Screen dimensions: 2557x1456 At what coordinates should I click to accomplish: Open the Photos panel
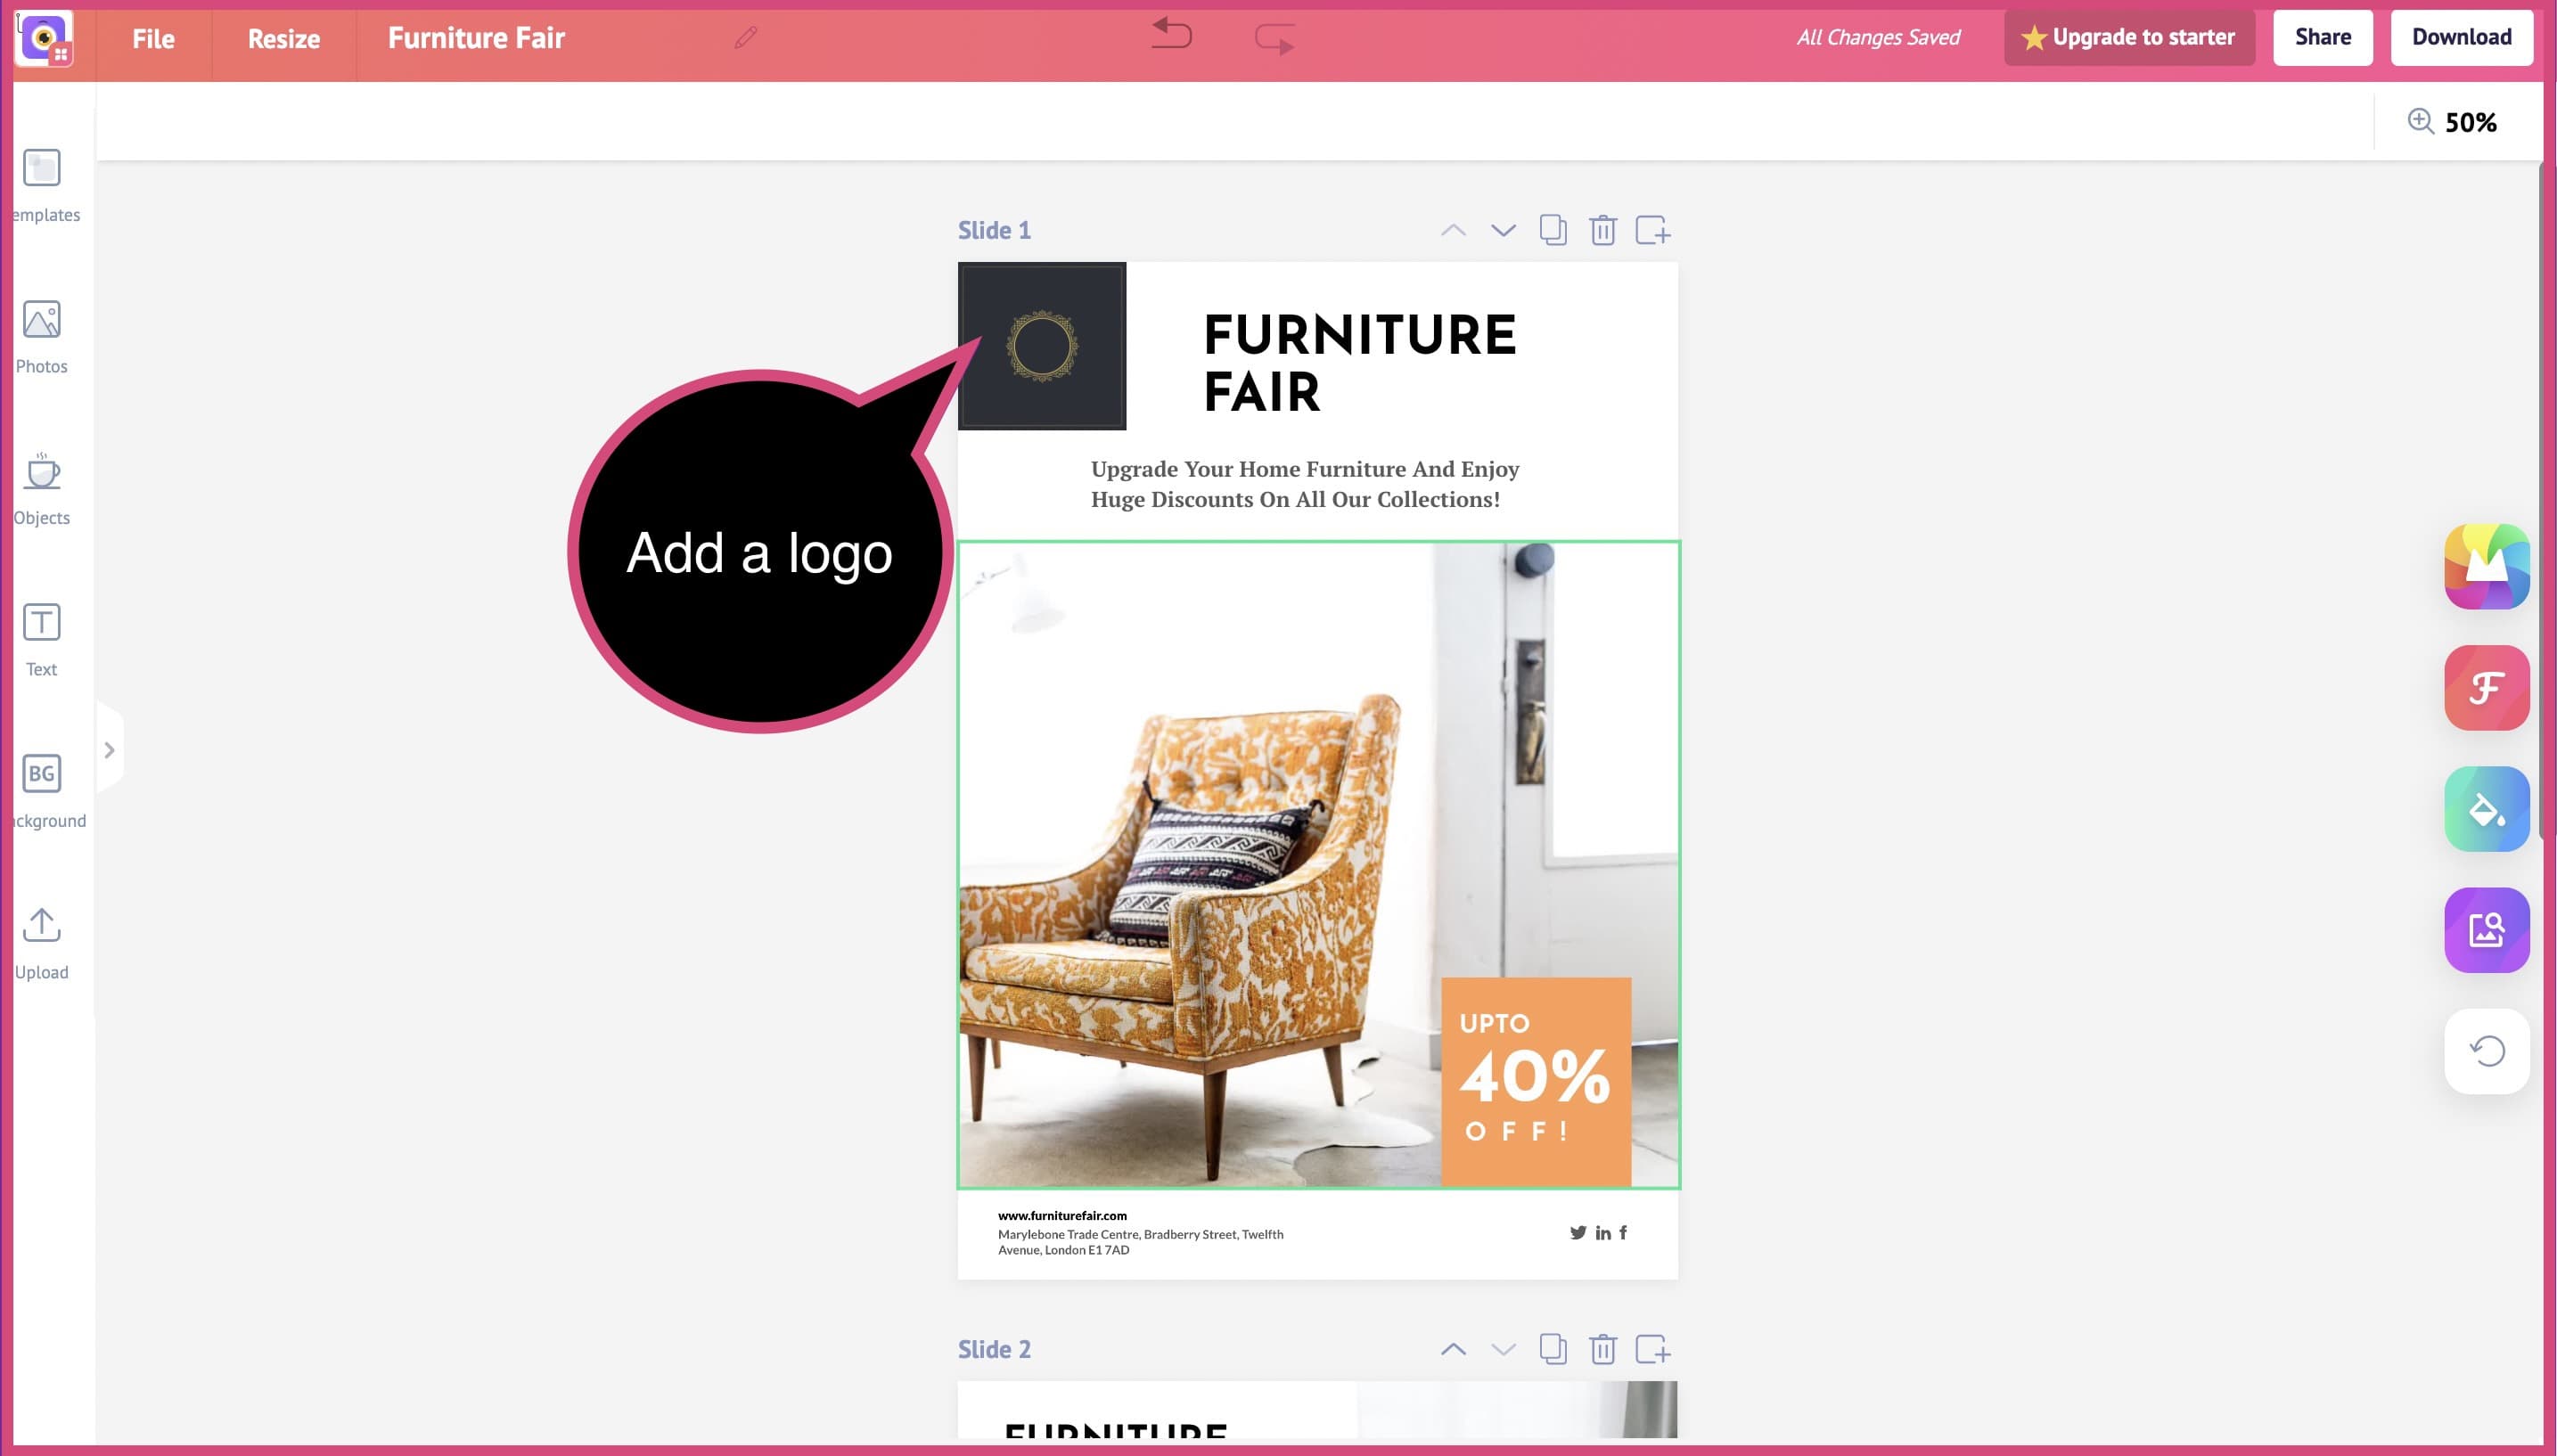coord(40,333)
